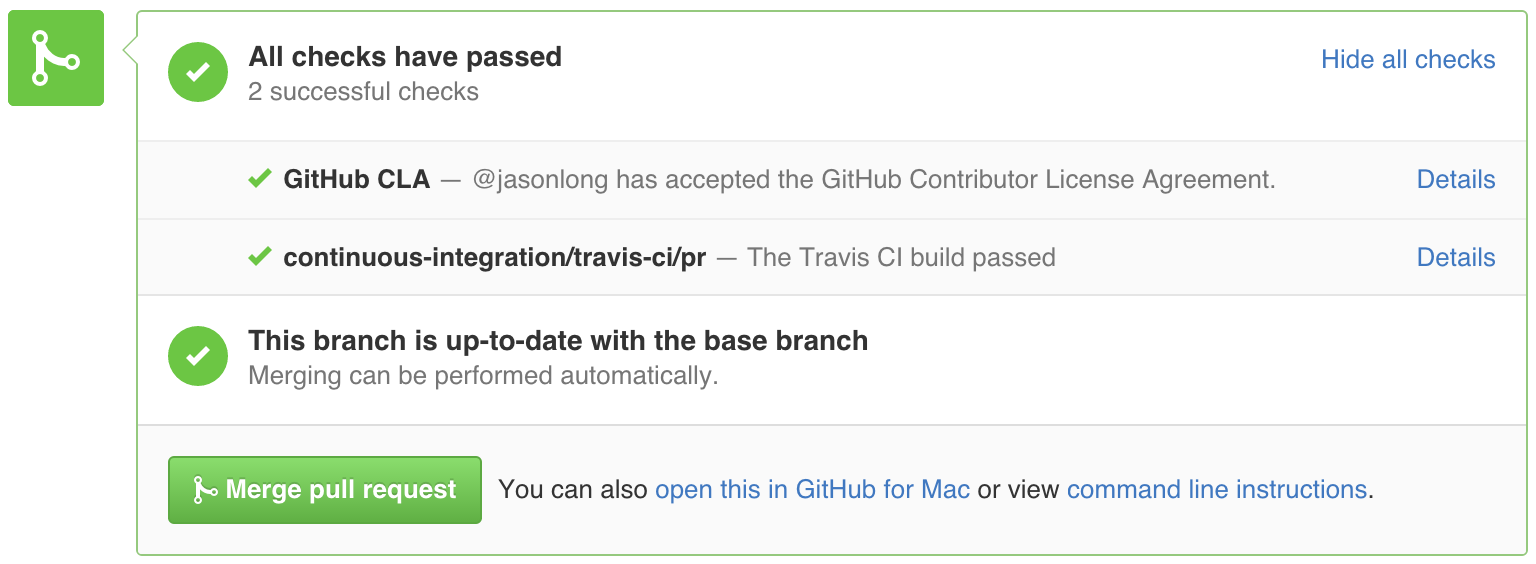The image size is (1536, 564).
Task: Click the jasonlong accepted Contributor License Agreement text
Action: pyautogui.click(x=873, y=179)
